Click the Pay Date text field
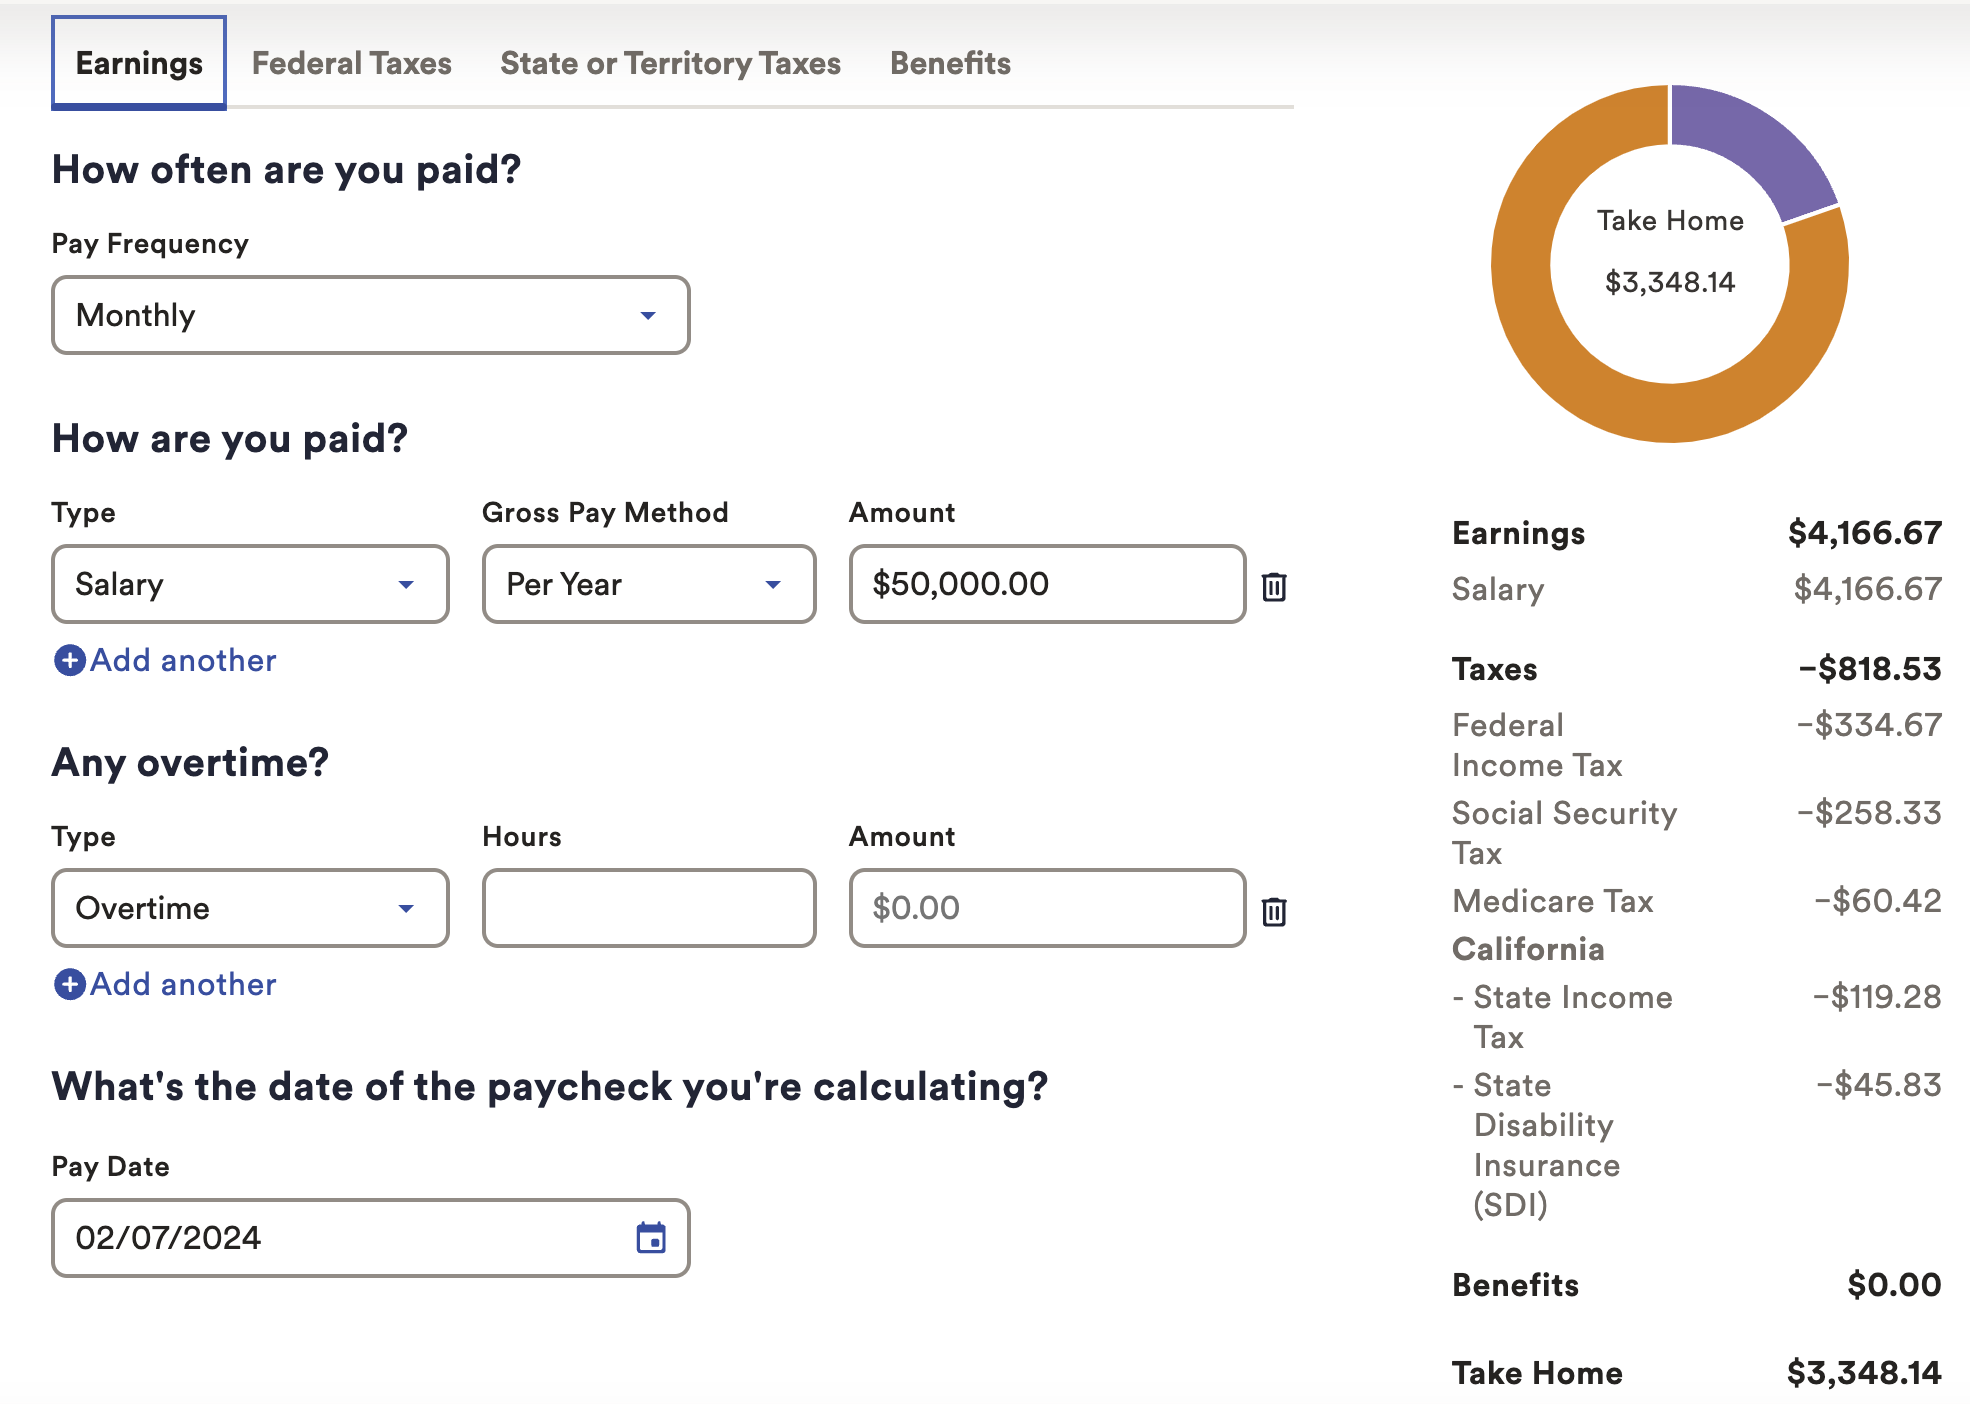Viewport: 1970px width, 1404px height. click(x=340, y=1238)
